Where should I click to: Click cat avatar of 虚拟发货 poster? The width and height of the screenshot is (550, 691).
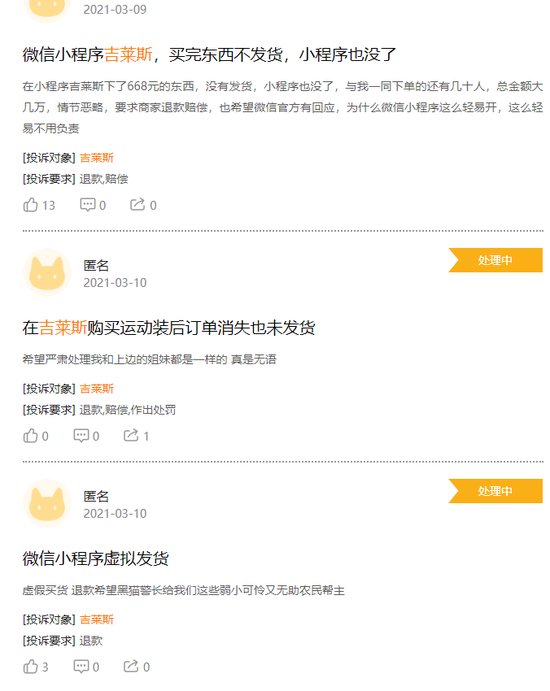47,503
